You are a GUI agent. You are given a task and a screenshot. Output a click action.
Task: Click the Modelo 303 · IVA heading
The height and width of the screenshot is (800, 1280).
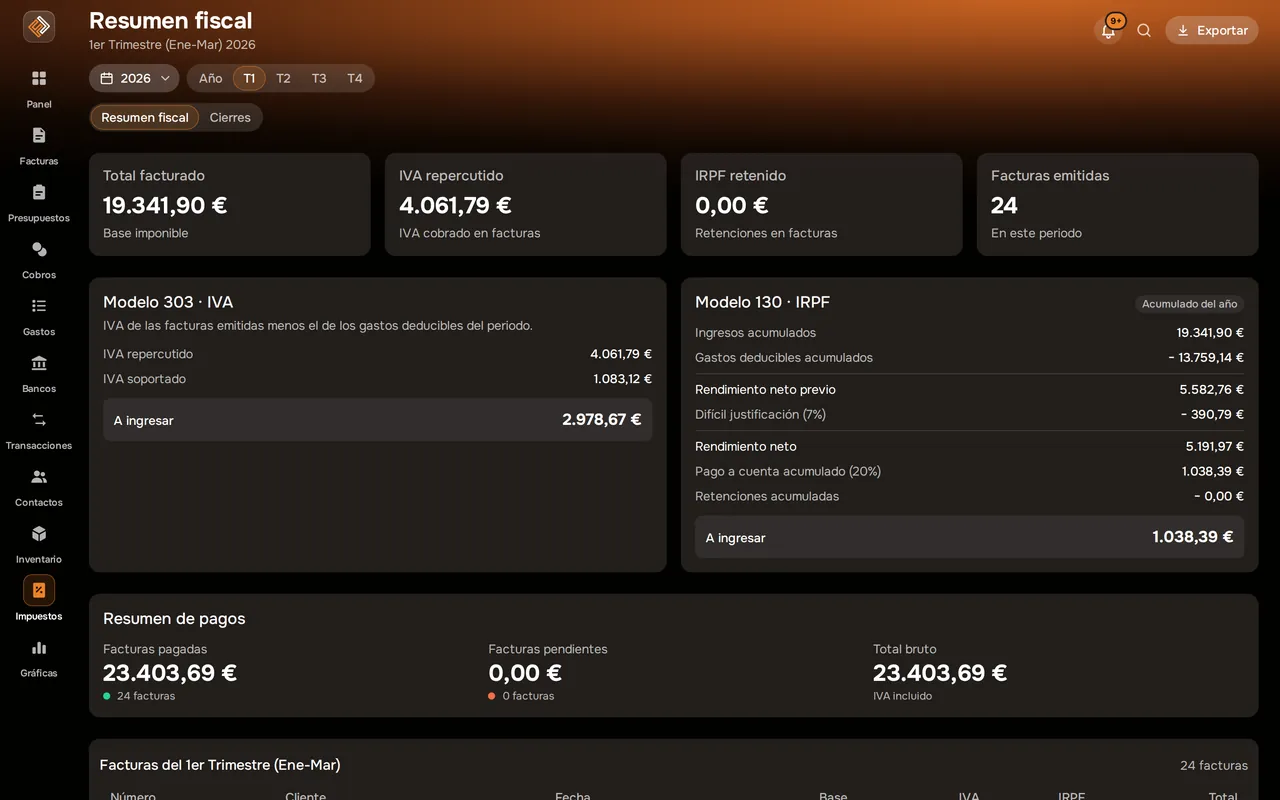pos(168,302)
